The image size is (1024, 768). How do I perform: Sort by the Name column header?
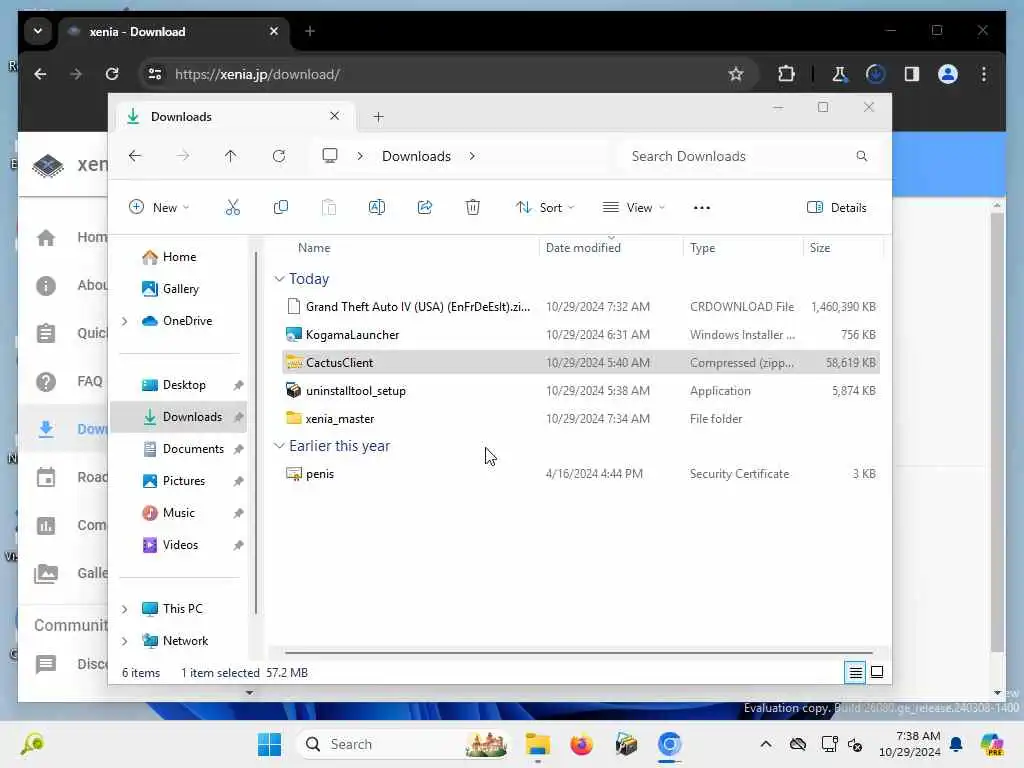pyautogui.click(x=314, y=248)
